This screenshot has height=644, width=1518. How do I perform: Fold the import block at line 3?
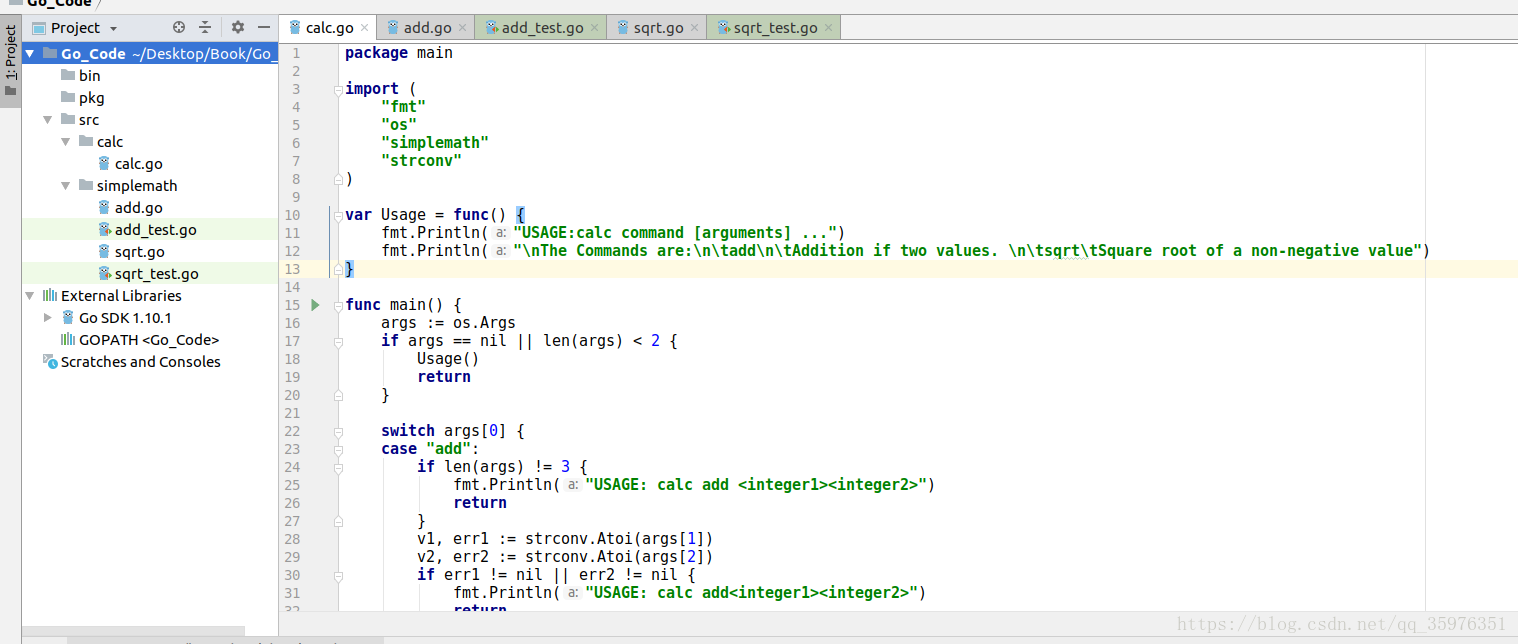pos(338,89)
